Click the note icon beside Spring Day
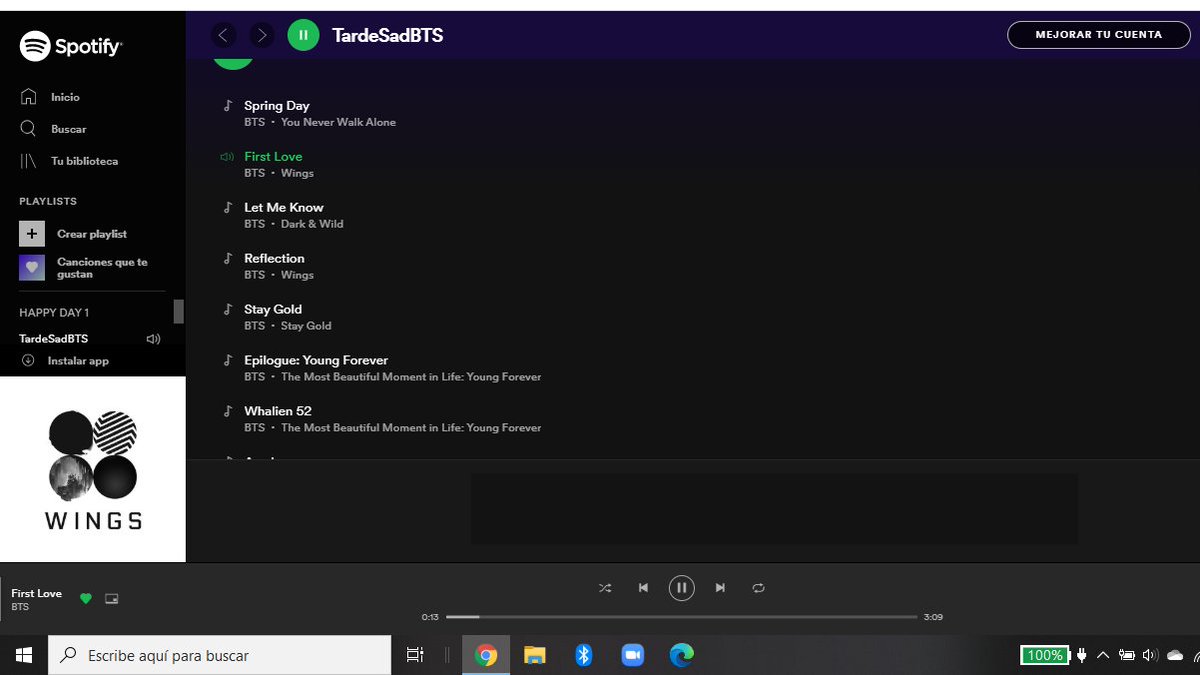Image resolution: width=1200 pixels, height=675 pixels. (x=227, y=106)
